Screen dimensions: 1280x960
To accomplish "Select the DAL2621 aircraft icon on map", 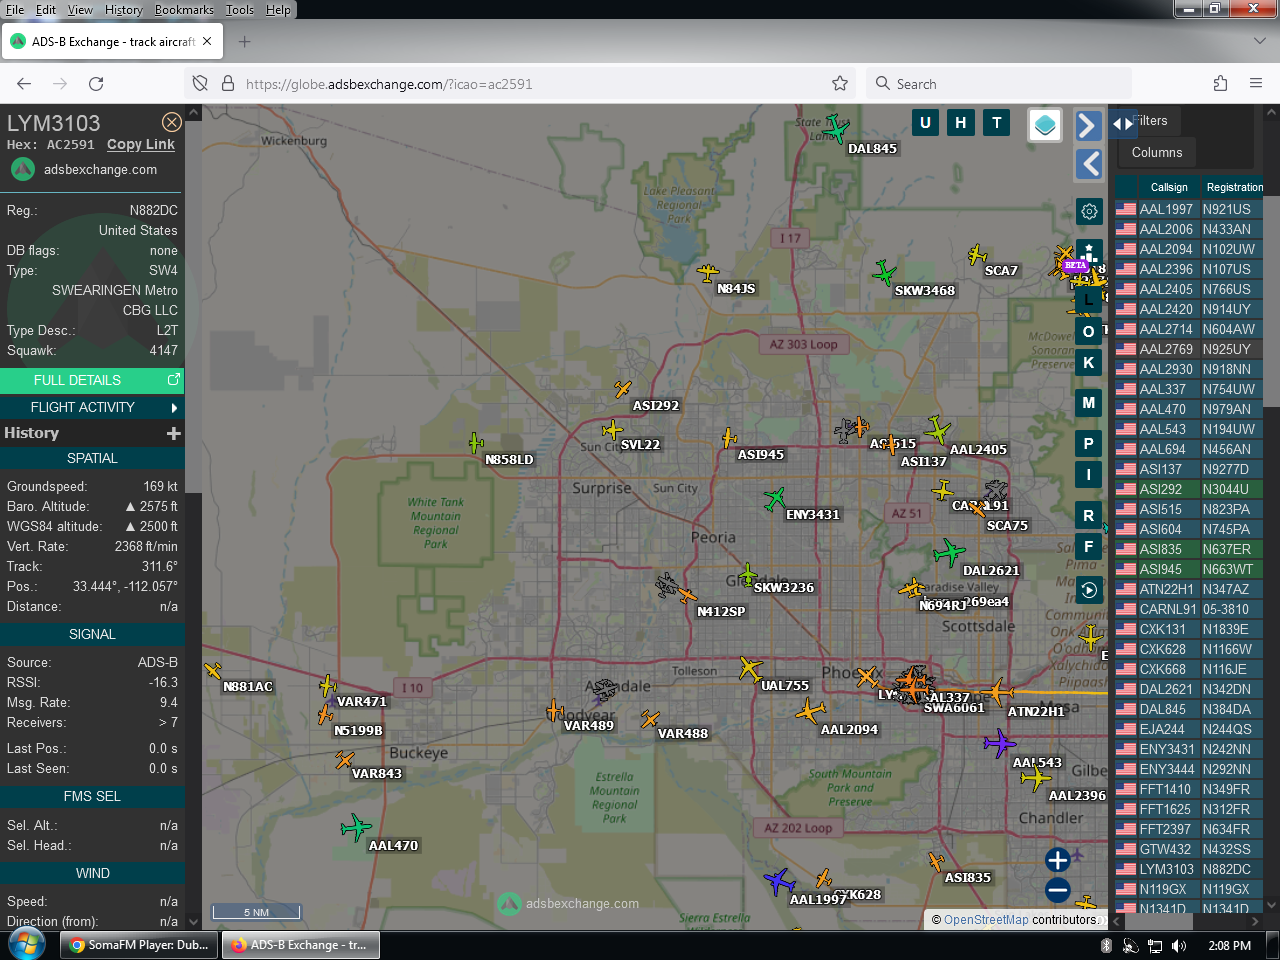I will click(948, 552).
